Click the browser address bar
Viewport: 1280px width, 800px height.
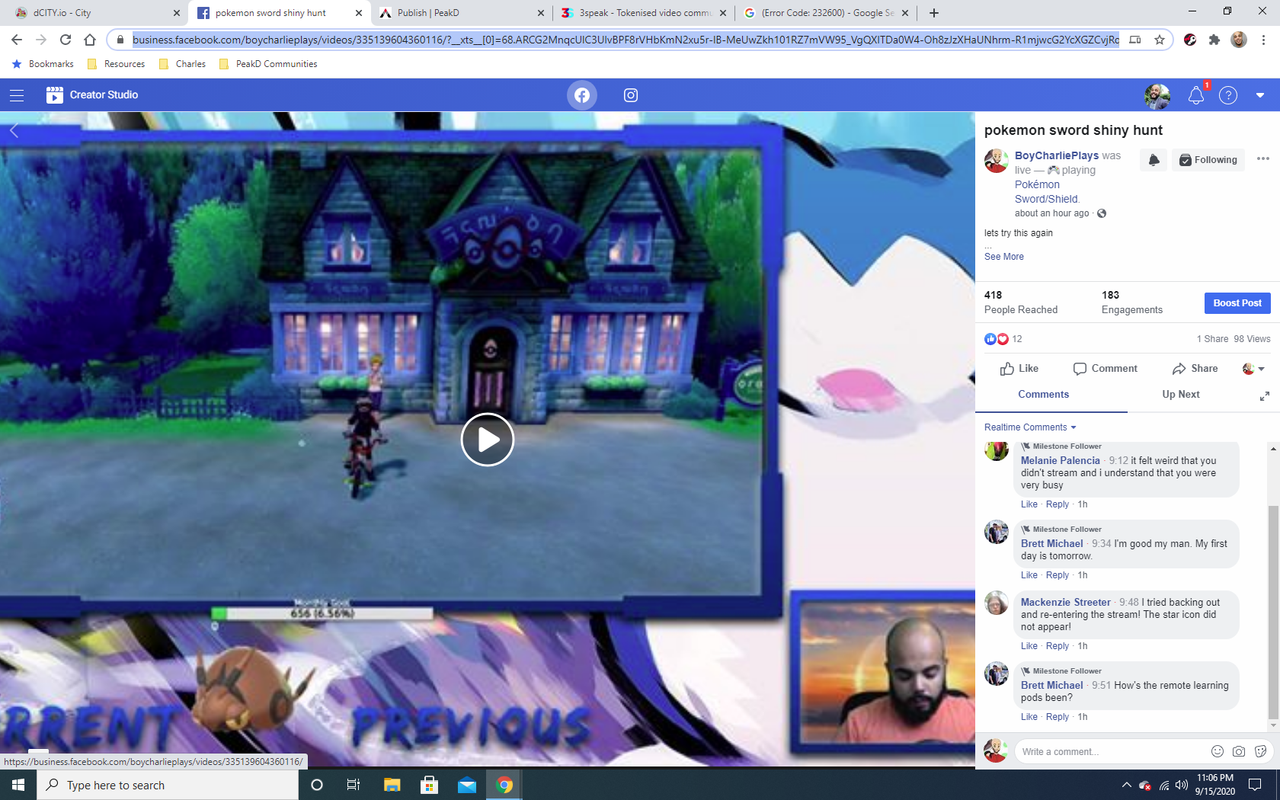coord(625,40)
